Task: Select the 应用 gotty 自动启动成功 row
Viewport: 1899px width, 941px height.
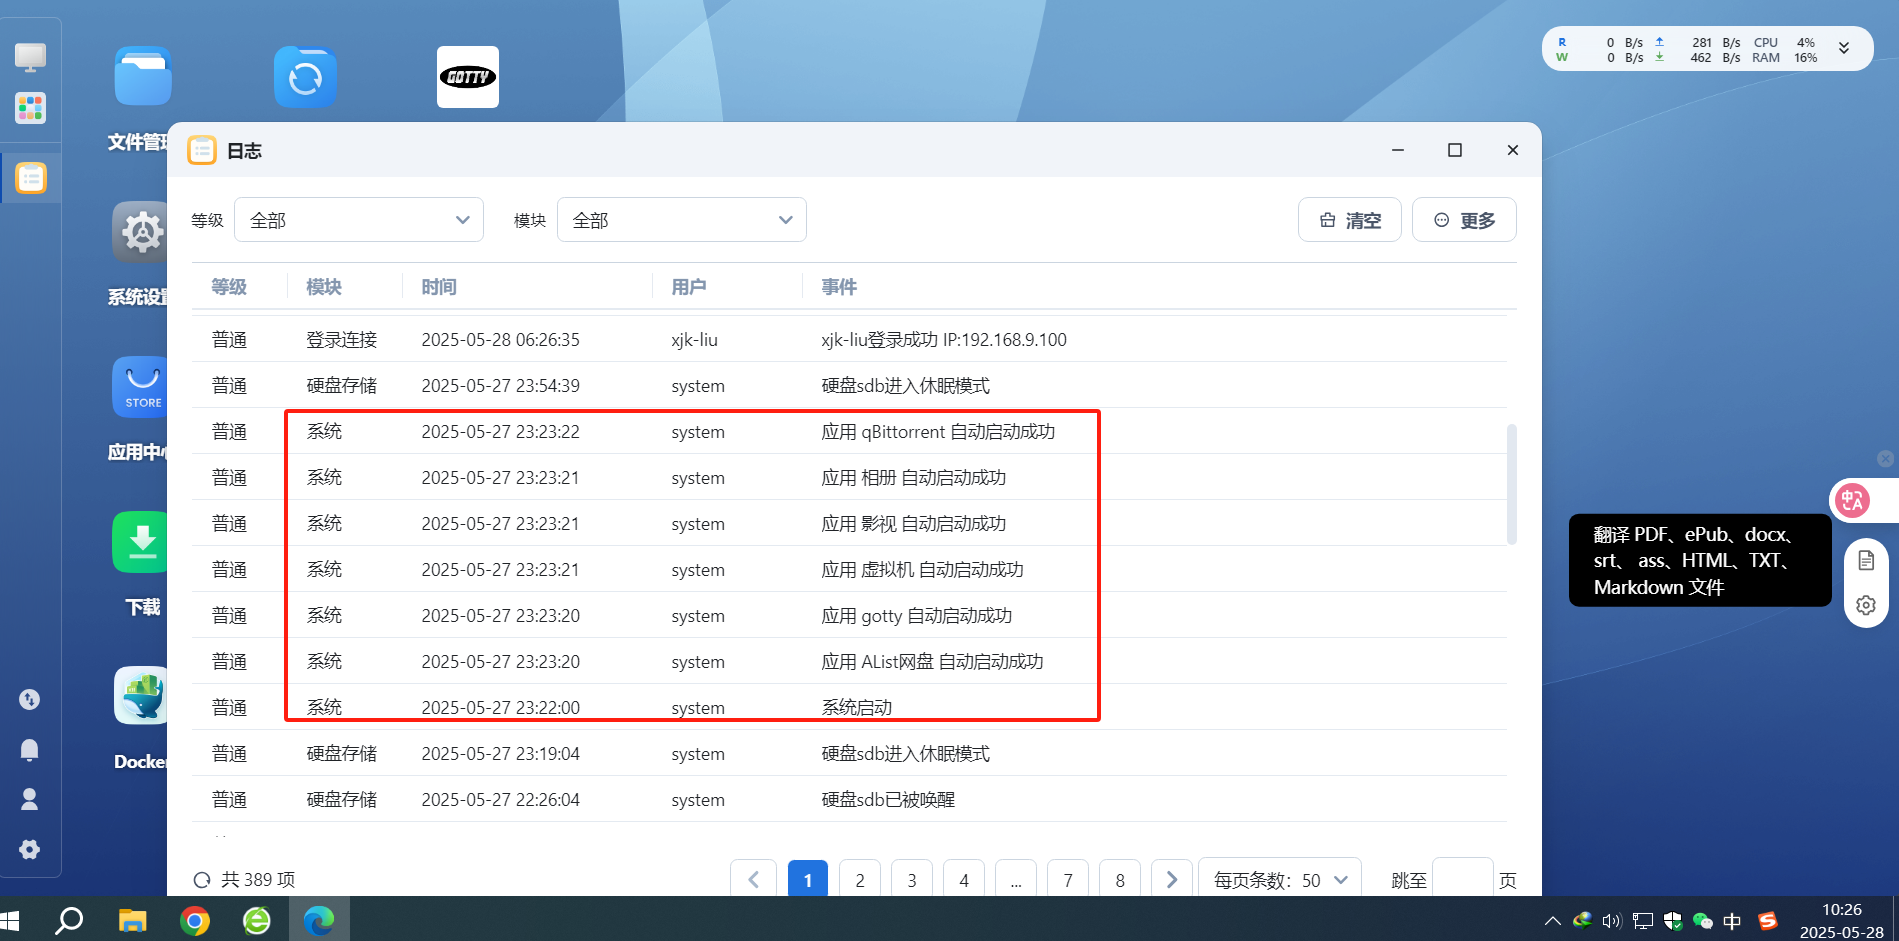Action: 850,615
